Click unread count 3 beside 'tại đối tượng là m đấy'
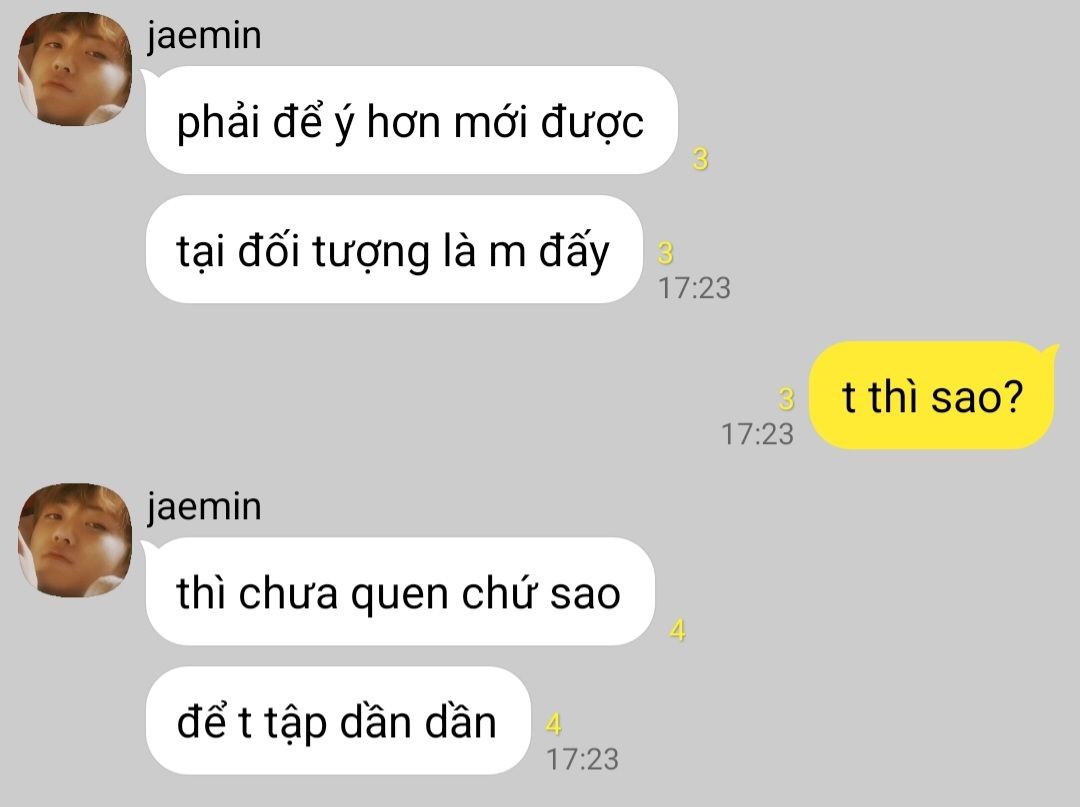 tap(665, 253)
